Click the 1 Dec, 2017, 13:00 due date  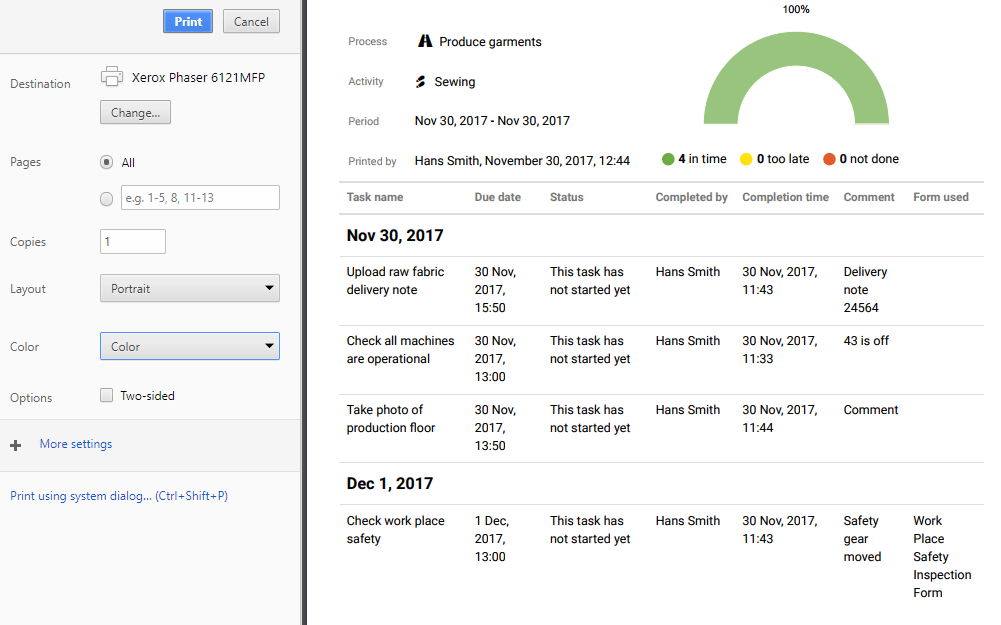tap(492, 539)
